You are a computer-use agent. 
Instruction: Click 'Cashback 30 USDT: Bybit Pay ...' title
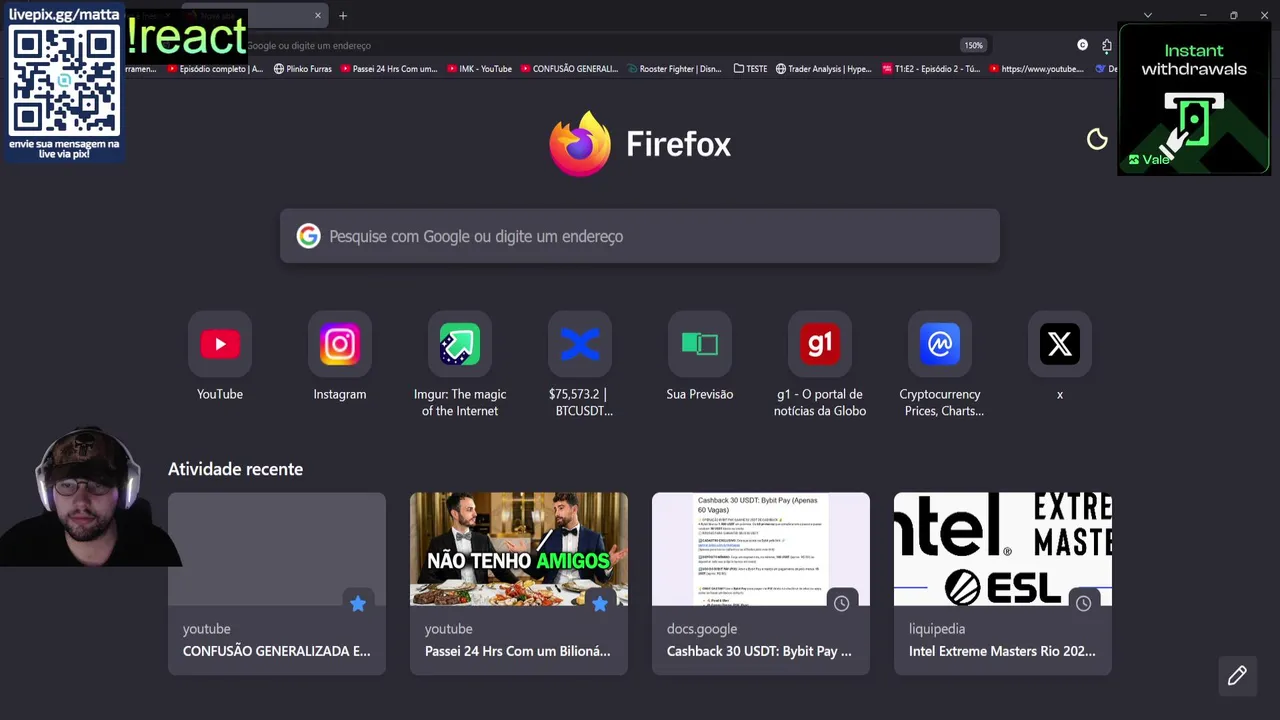click(x=759, y=651)
